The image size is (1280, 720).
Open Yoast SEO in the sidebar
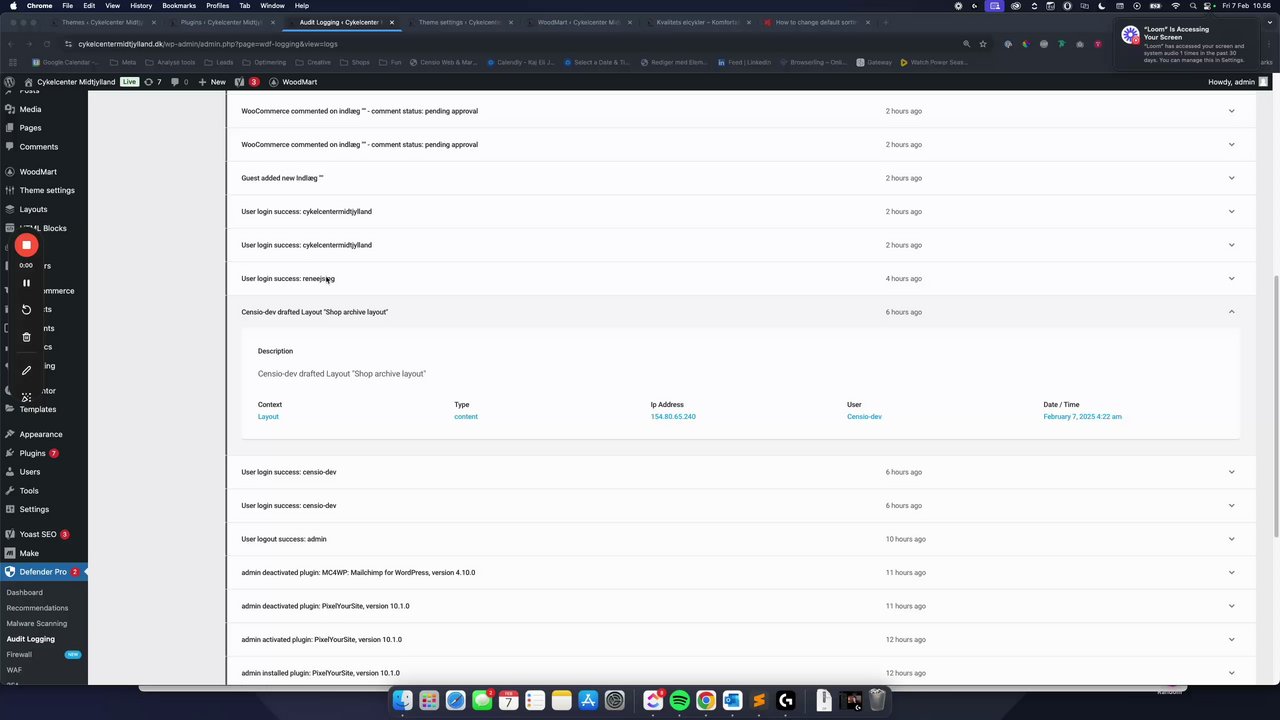(38, 534)
